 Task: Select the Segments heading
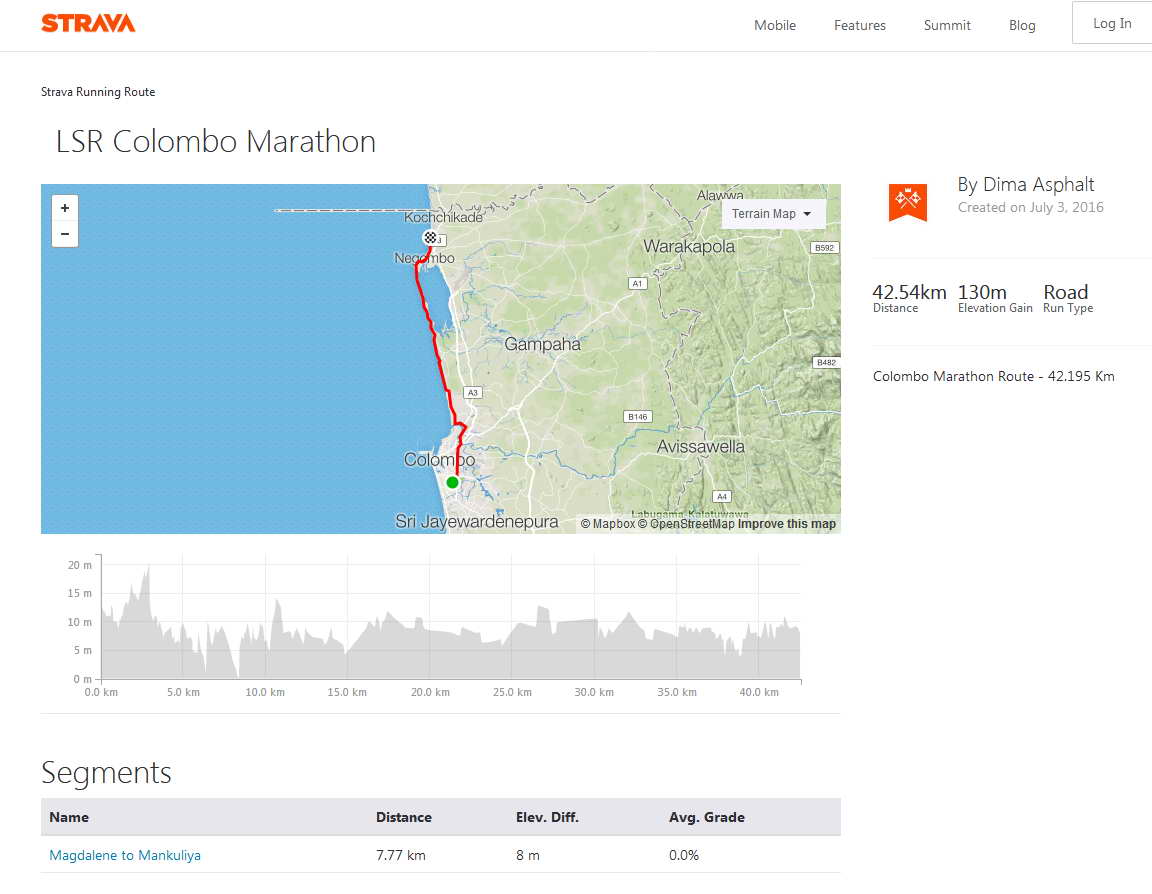tap(107, 772)
